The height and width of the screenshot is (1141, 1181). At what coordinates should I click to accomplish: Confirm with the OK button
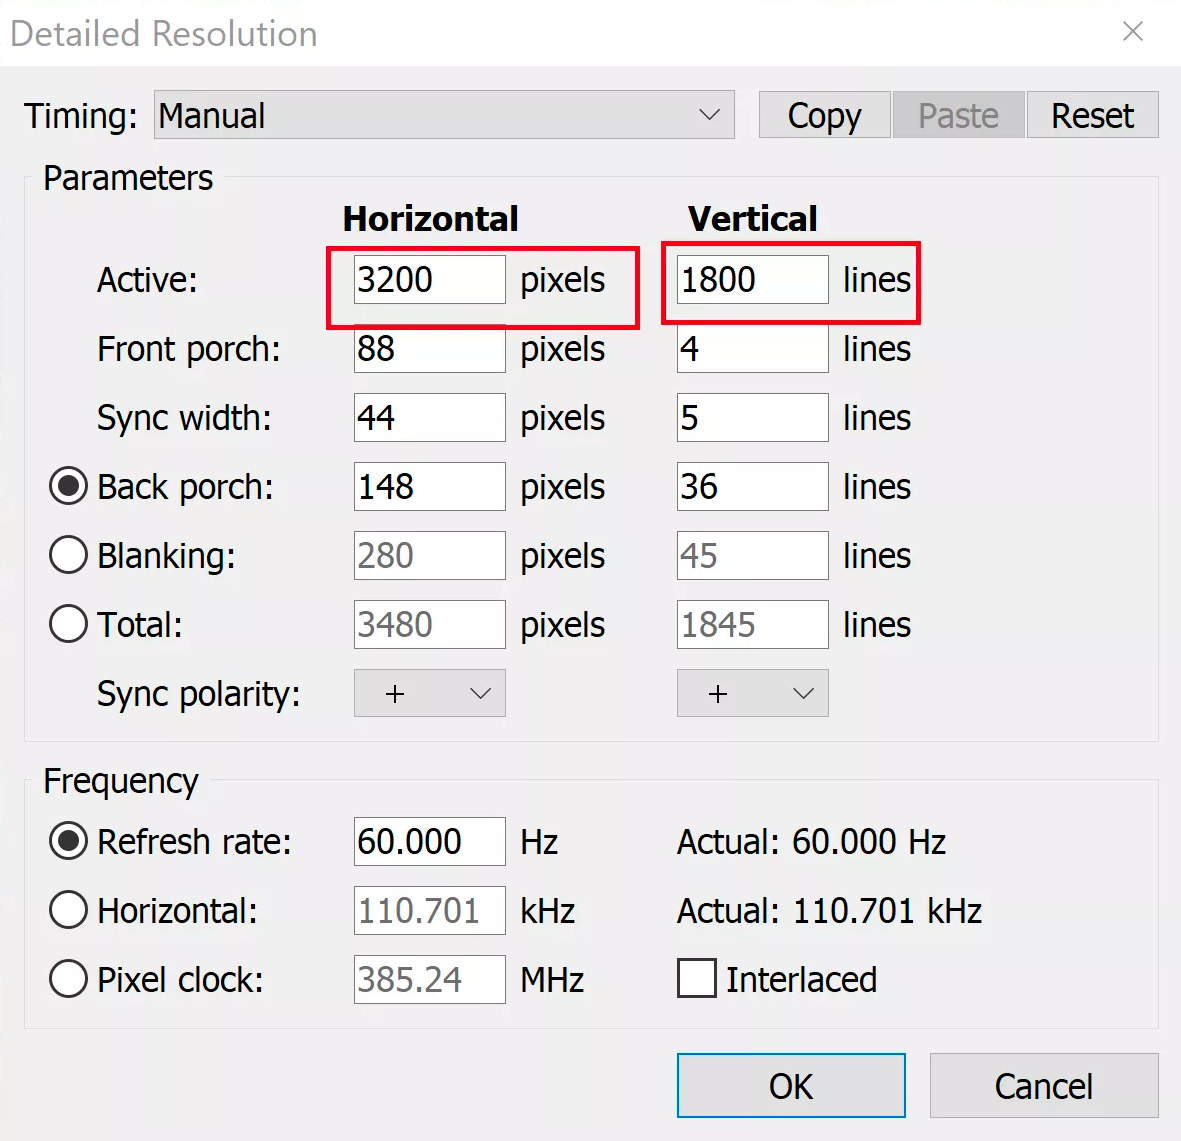tap(791, 1085)
